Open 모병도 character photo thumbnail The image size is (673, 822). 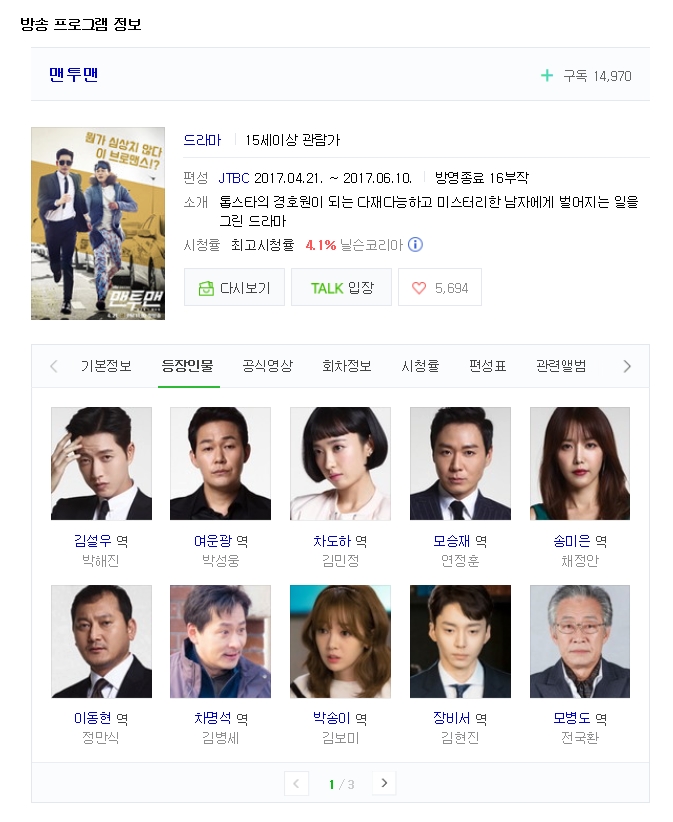[580, 642]
